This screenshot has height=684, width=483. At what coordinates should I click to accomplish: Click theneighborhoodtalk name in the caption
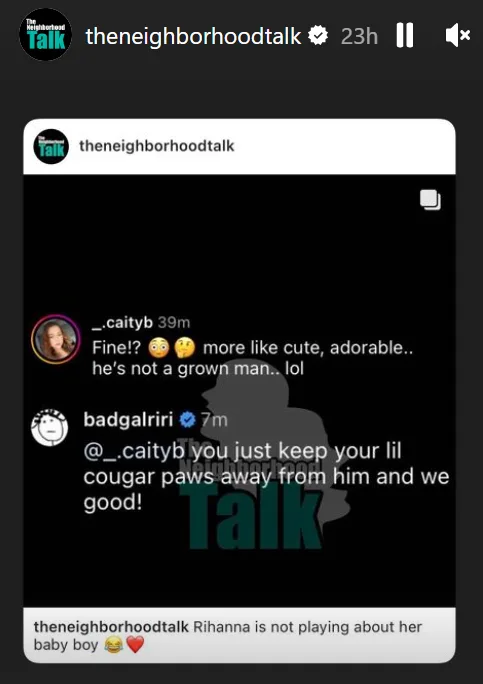(x=111, y=627)
